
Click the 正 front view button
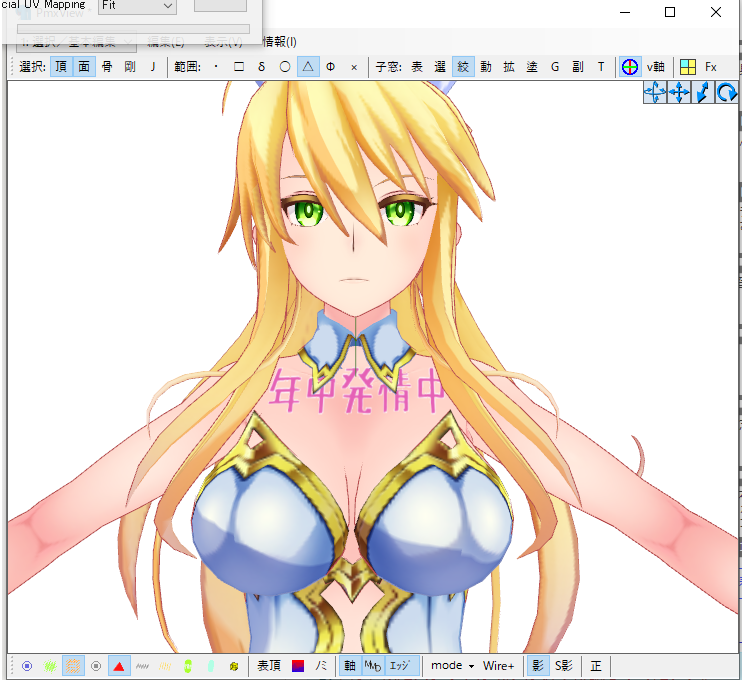tap(596, 666)
